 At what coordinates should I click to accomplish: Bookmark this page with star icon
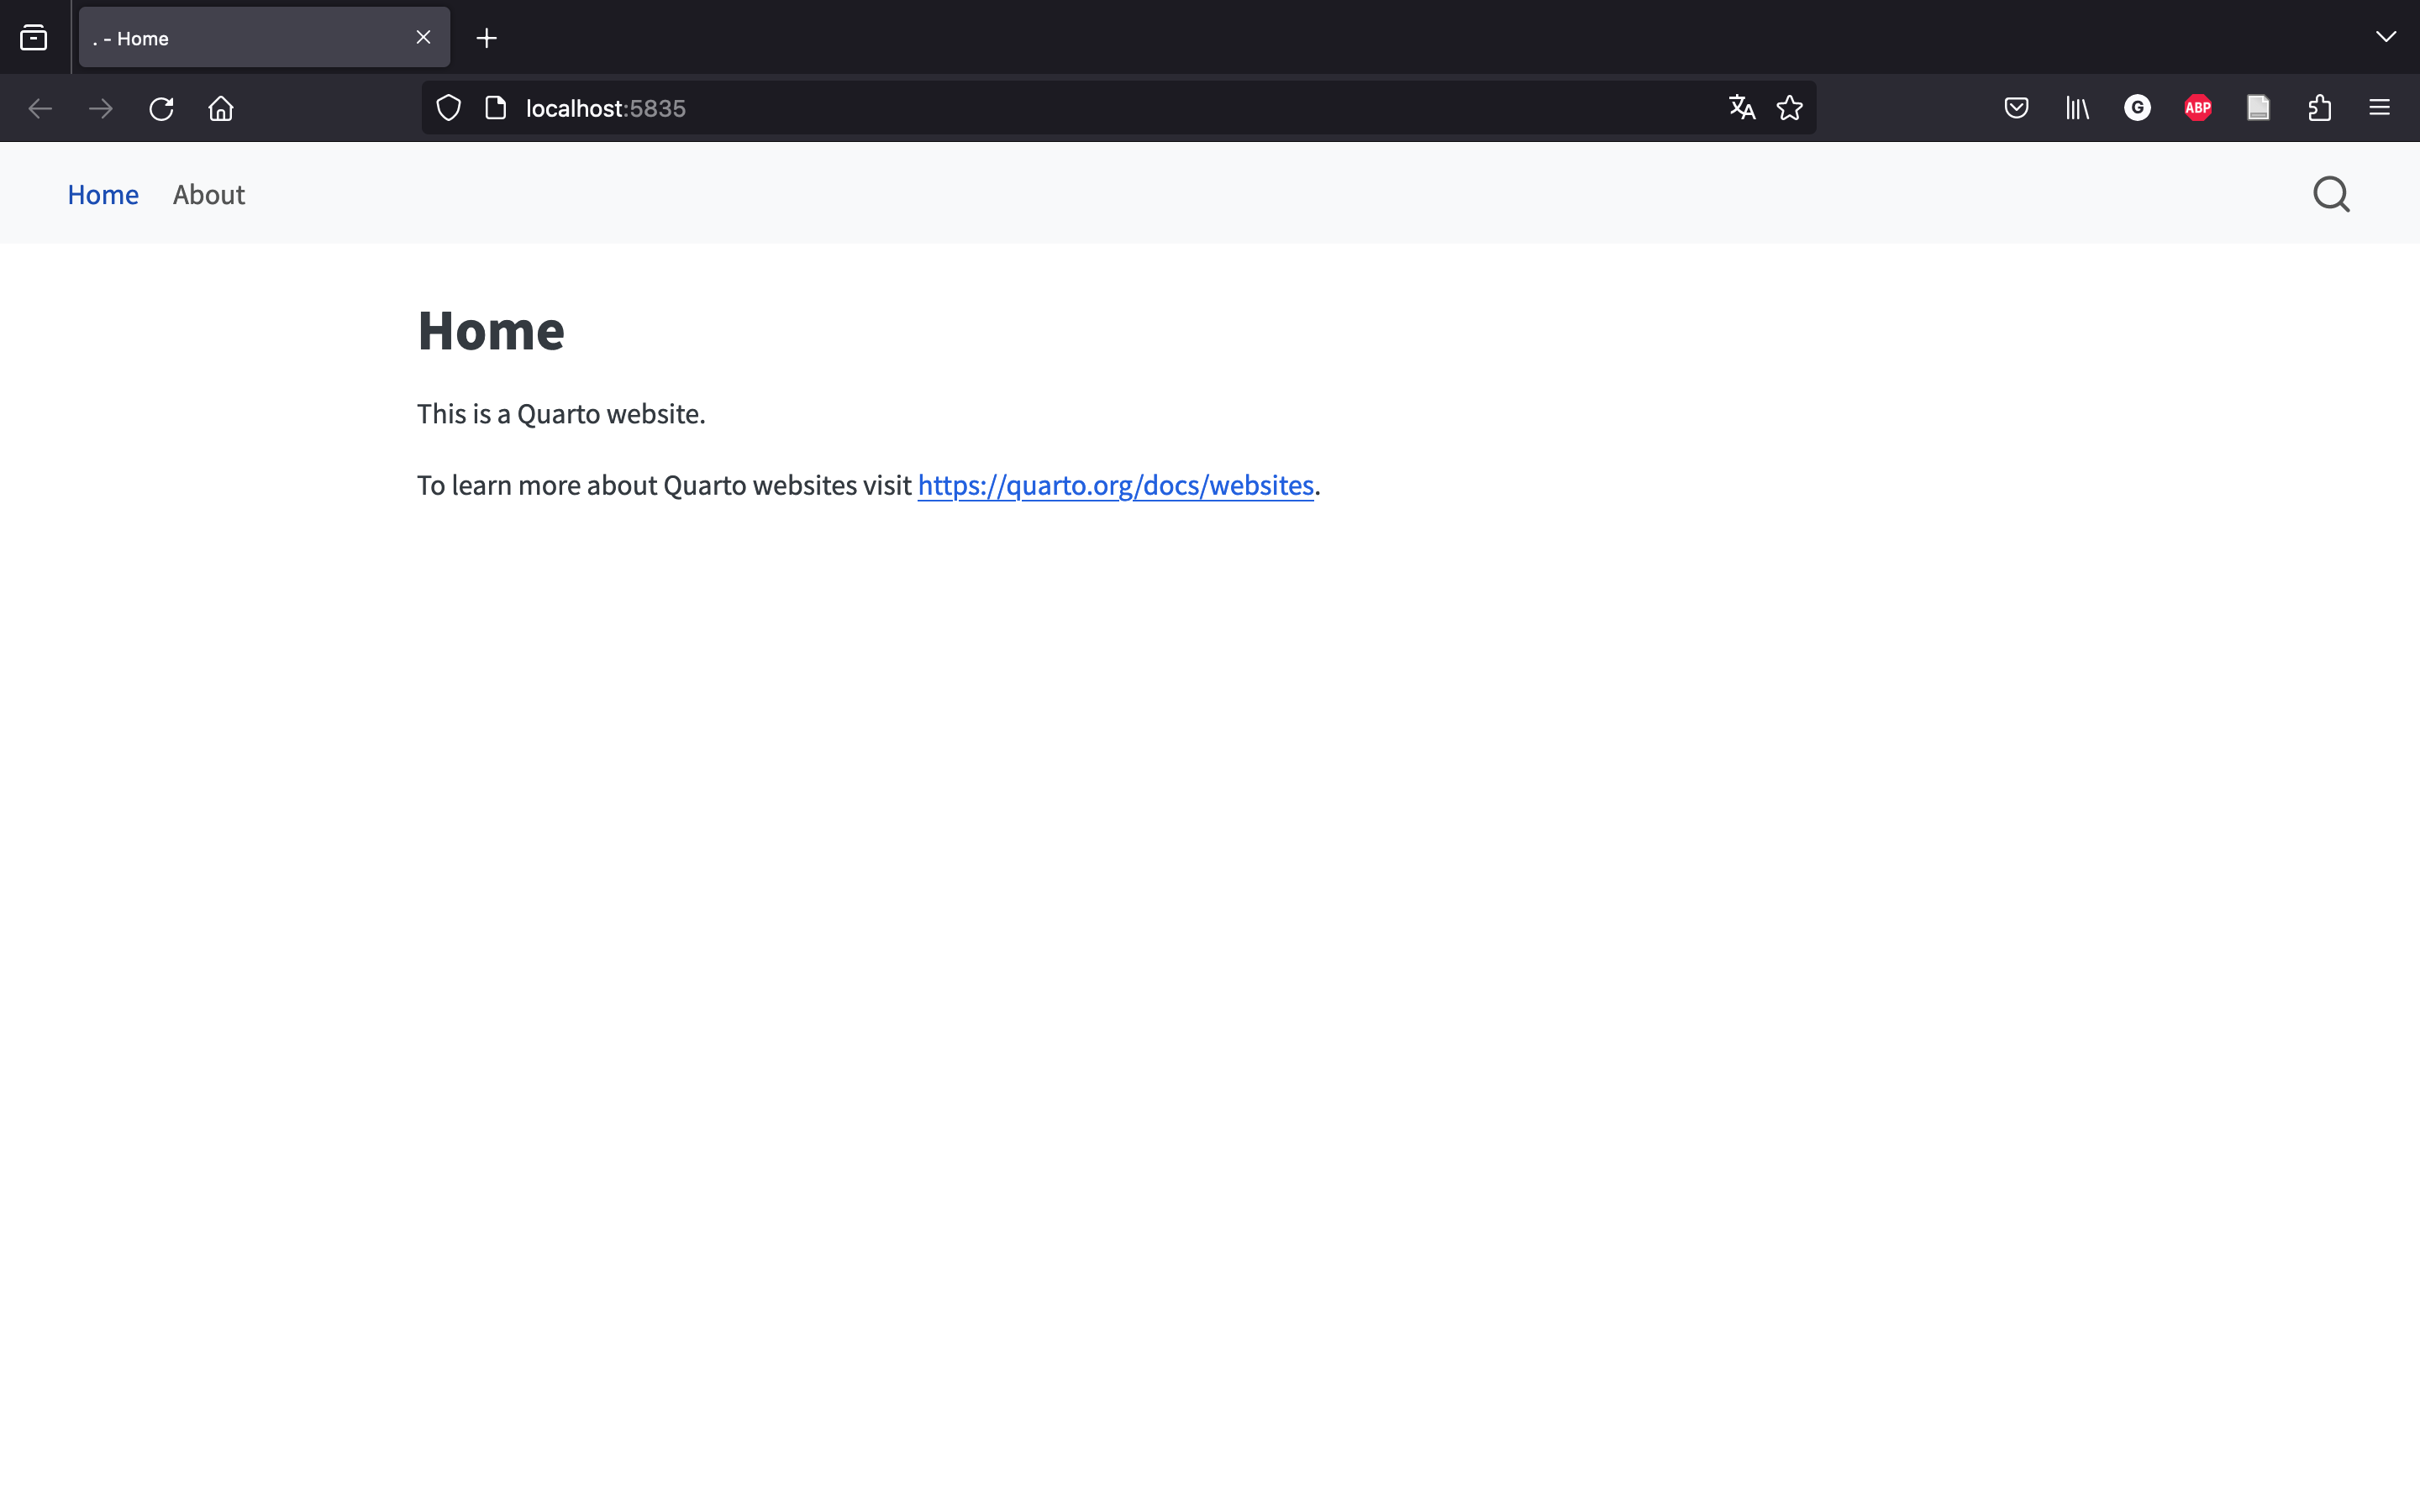pyautogui.click(x=1789, y=108)
